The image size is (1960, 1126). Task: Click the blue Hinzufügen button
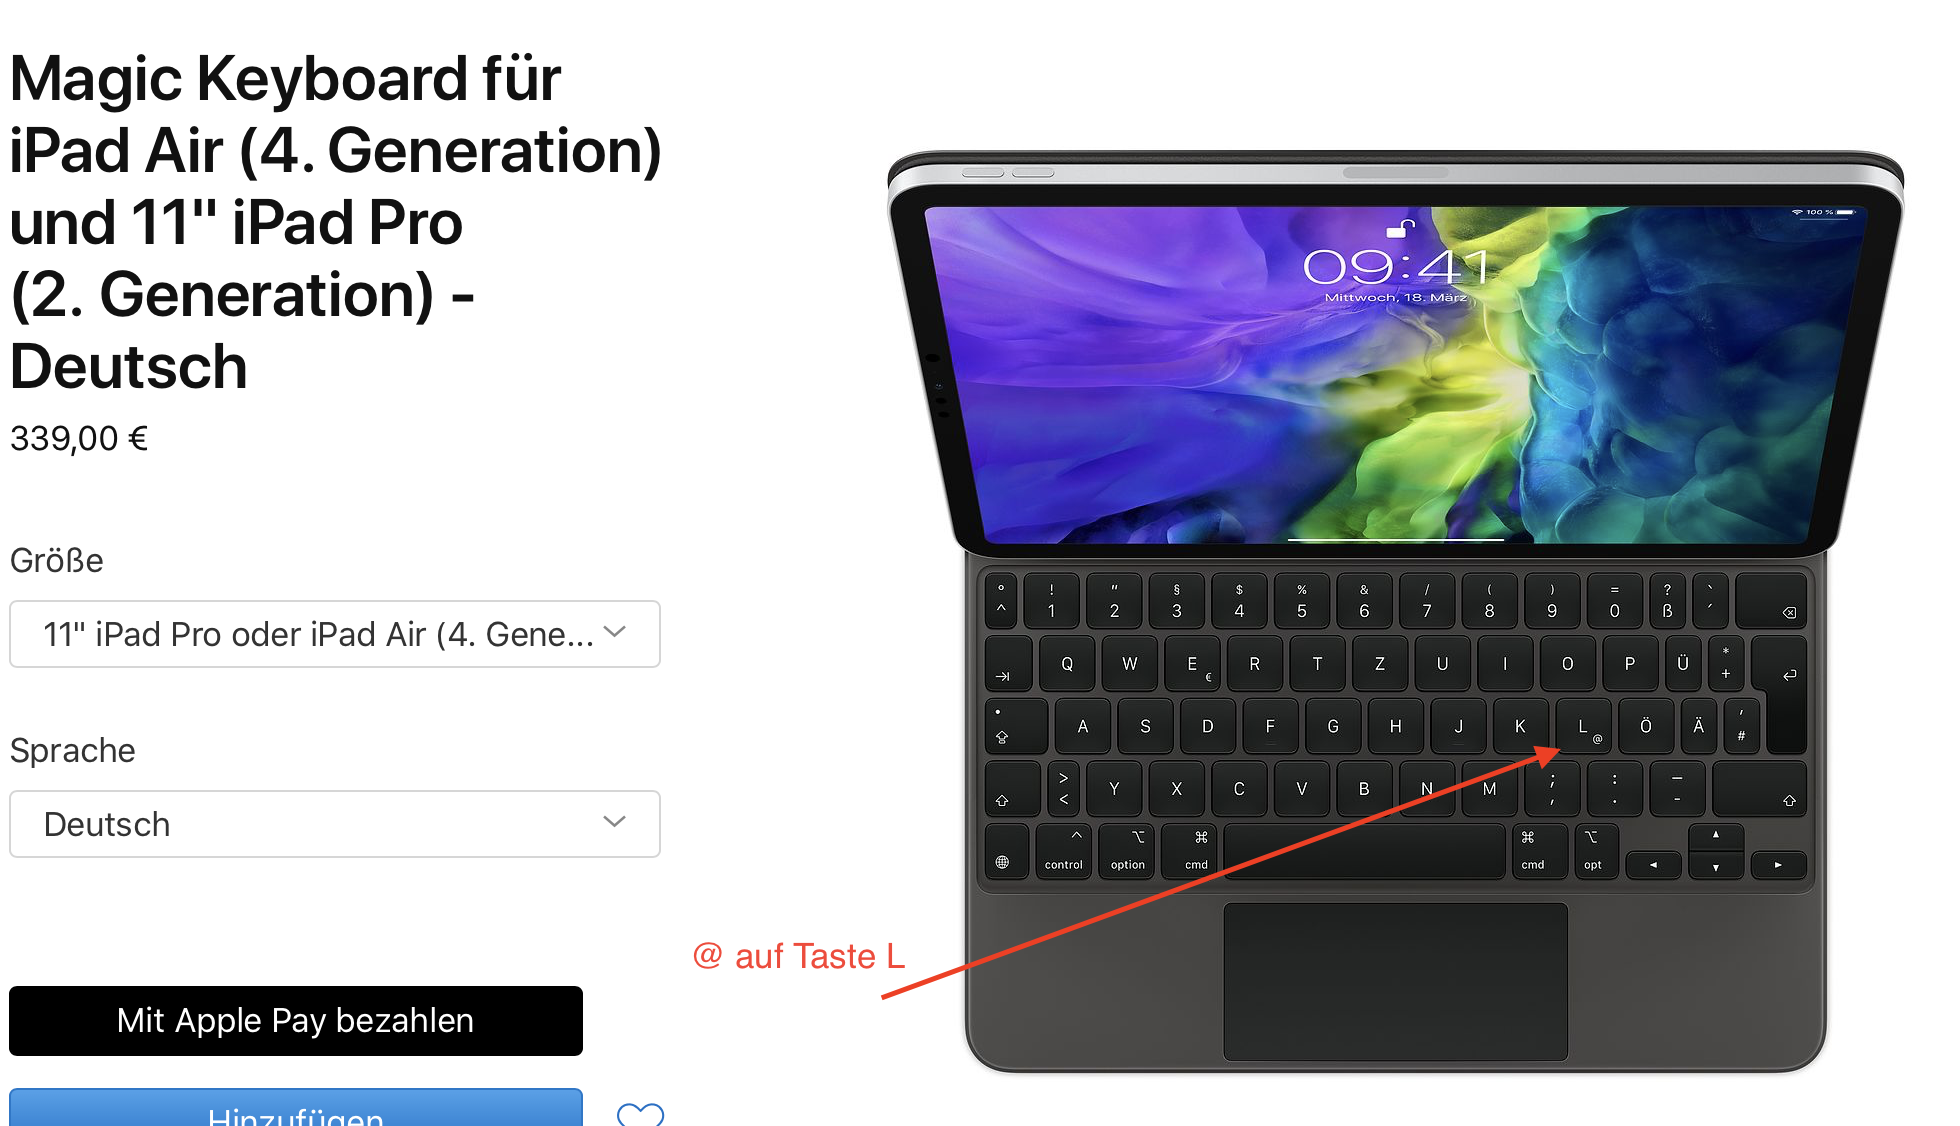(296, 1108)
